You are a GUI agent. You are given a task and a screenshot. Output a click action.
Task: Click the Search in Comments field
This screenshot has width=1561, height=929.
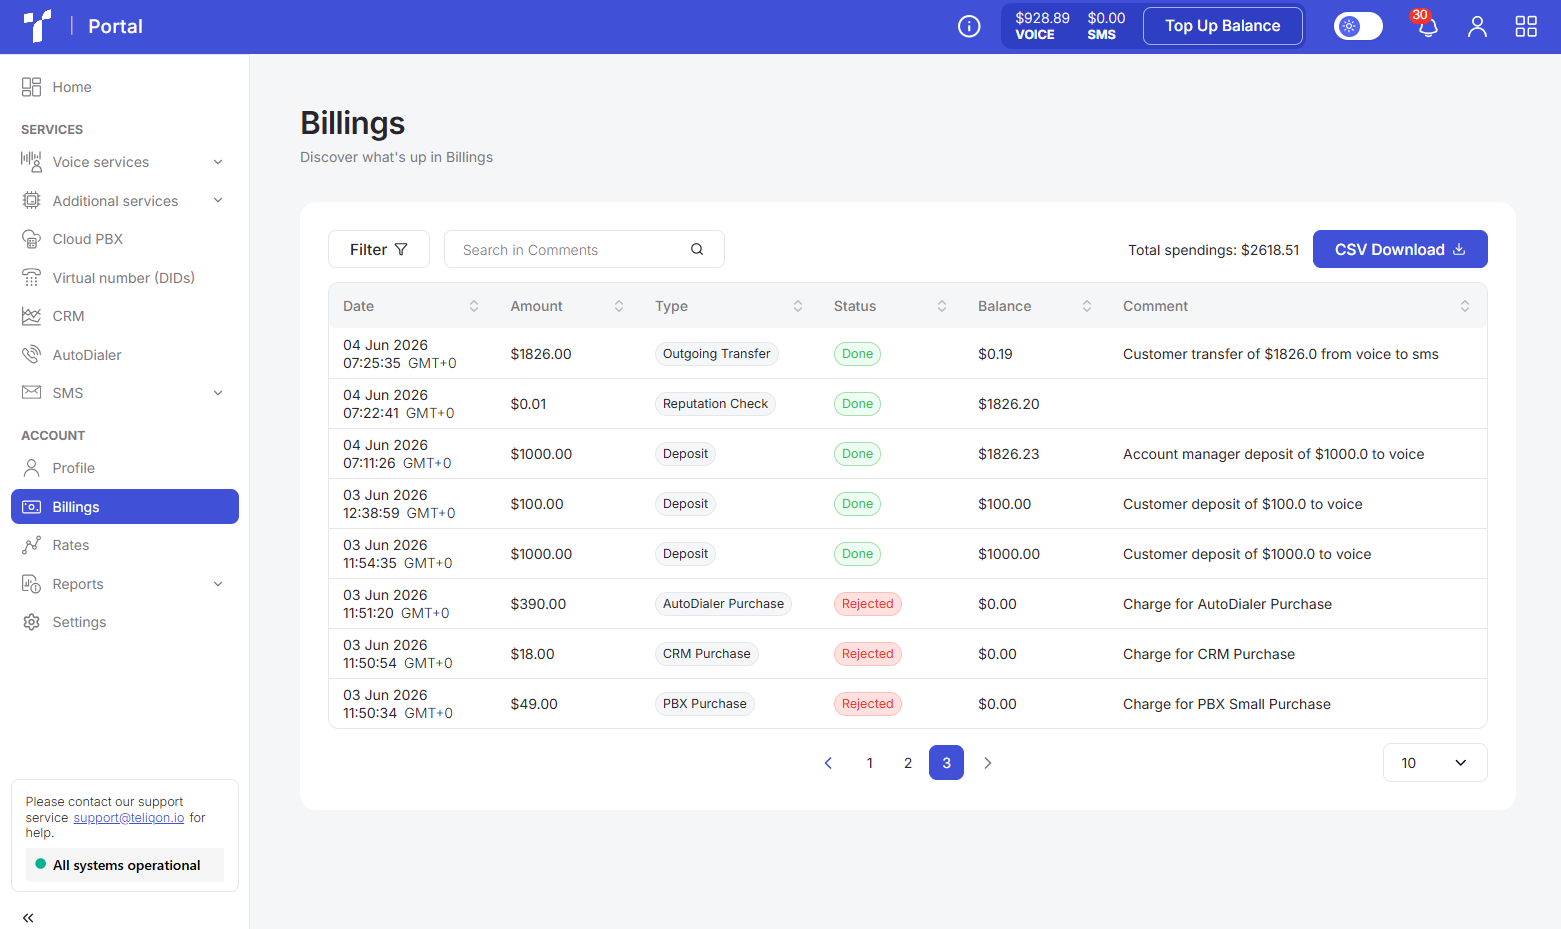(584, 249)
